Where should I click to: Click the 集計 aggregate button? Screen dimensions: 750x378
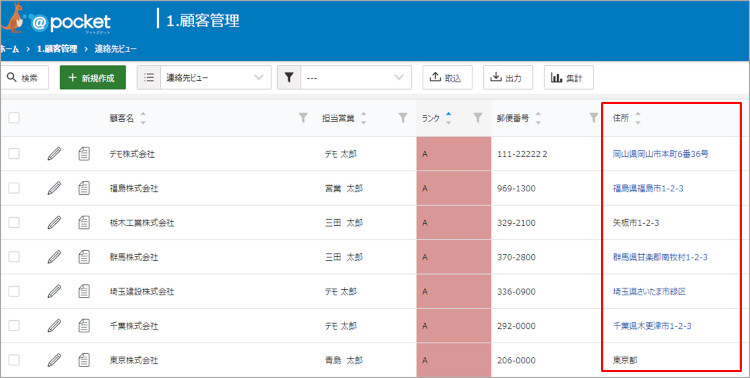(x=569, y=78)
